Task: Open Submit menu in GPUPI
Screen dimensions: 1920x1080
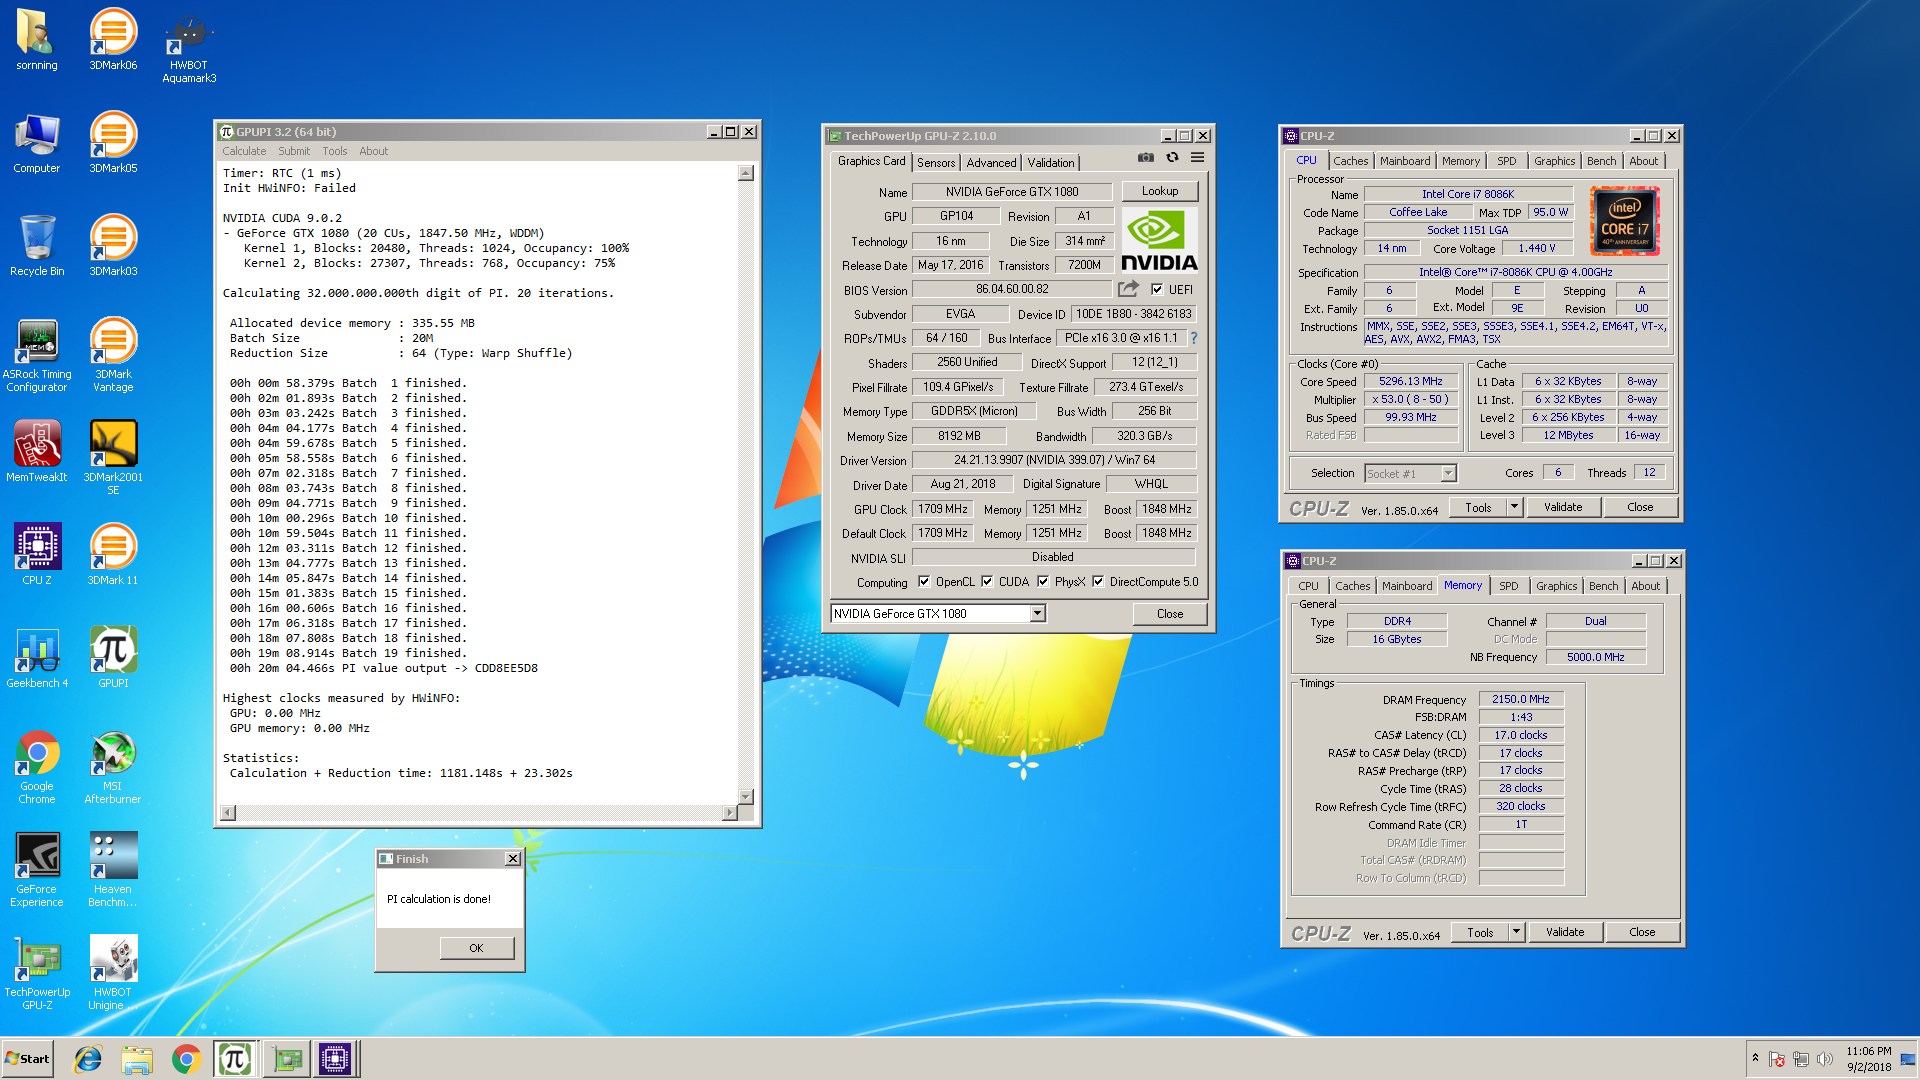Action: pyautogui.click(x=294, y=151)
